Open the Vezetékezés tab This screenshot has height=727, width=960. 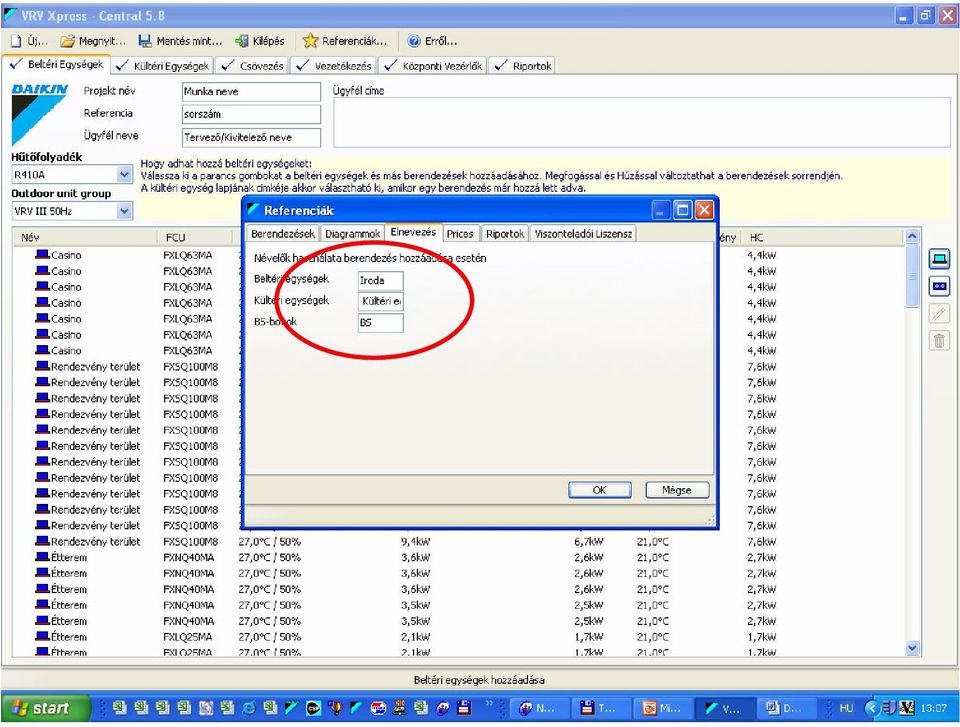point(333,66)
